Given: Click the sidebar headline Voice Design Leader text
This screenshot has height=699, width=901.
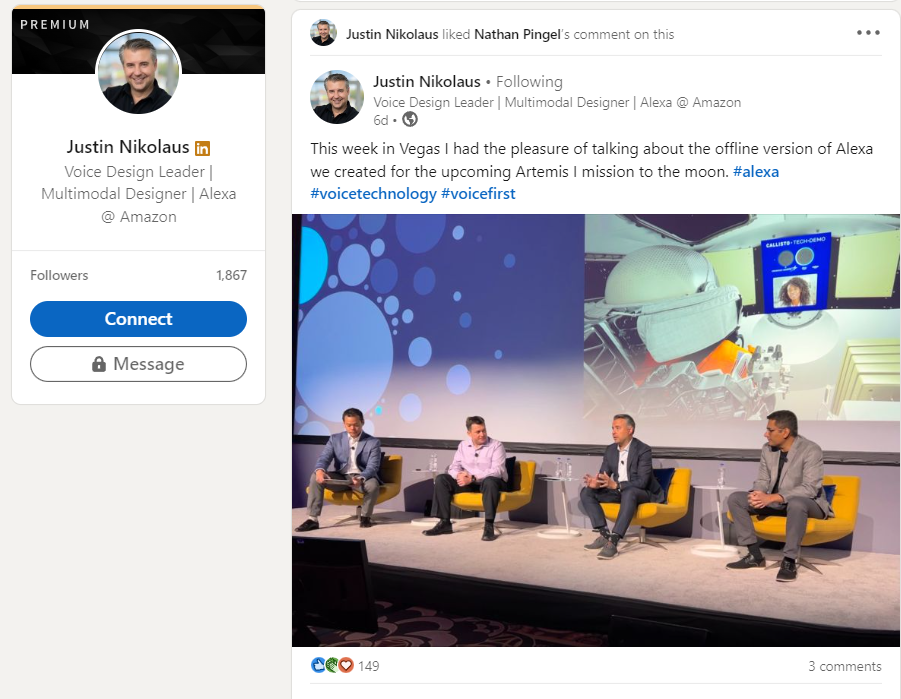Looking at the screenshot, I should pyautogui.click(x=138, y=194).
